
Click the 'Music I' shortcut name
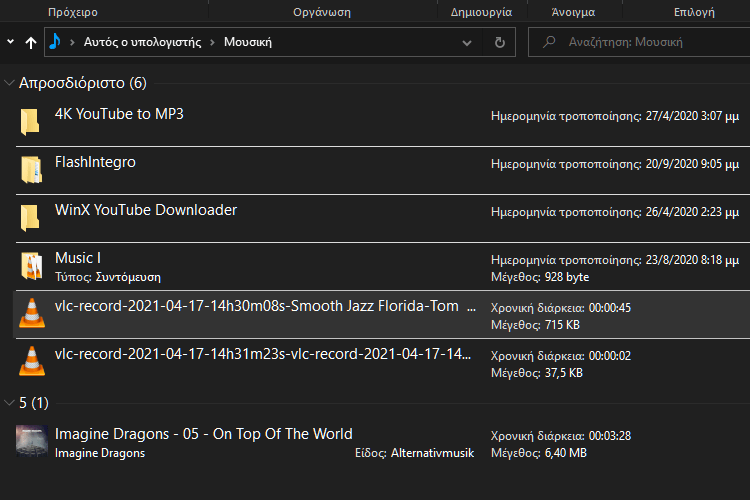(x=78, y=258)
